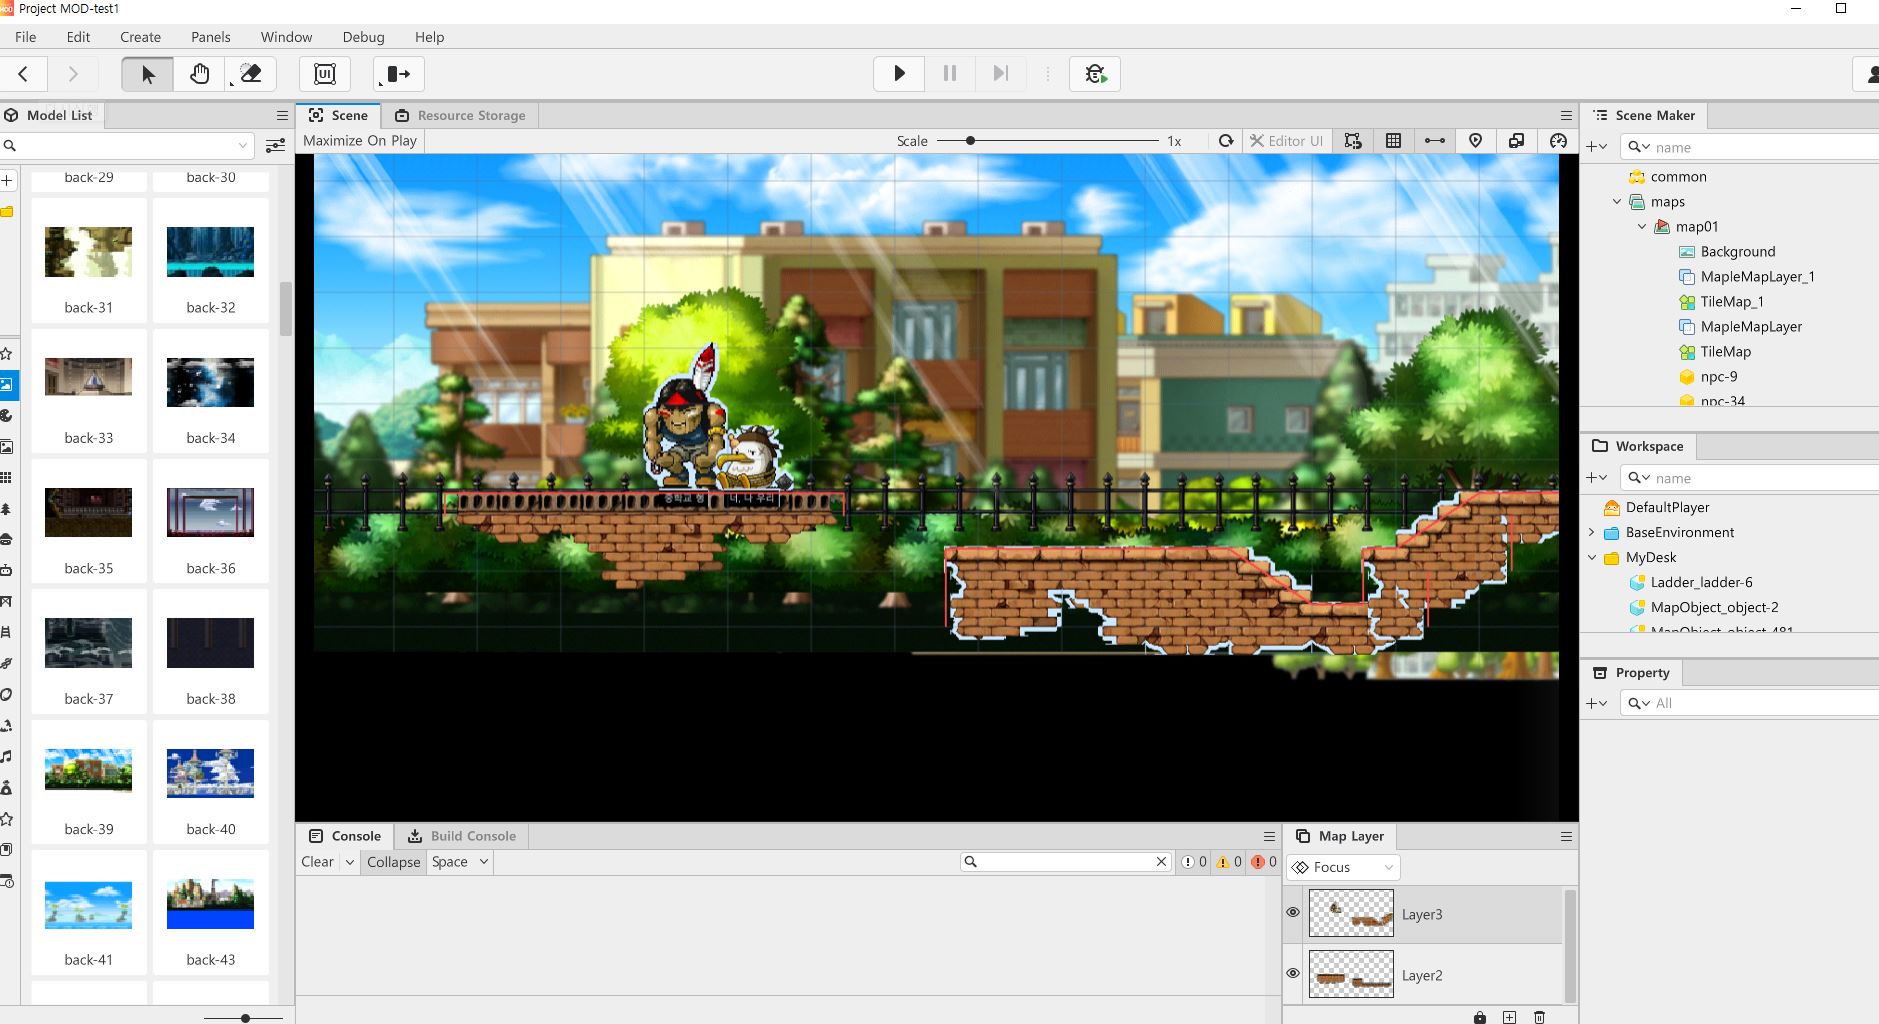Toggle console warning message filter

1229,862
